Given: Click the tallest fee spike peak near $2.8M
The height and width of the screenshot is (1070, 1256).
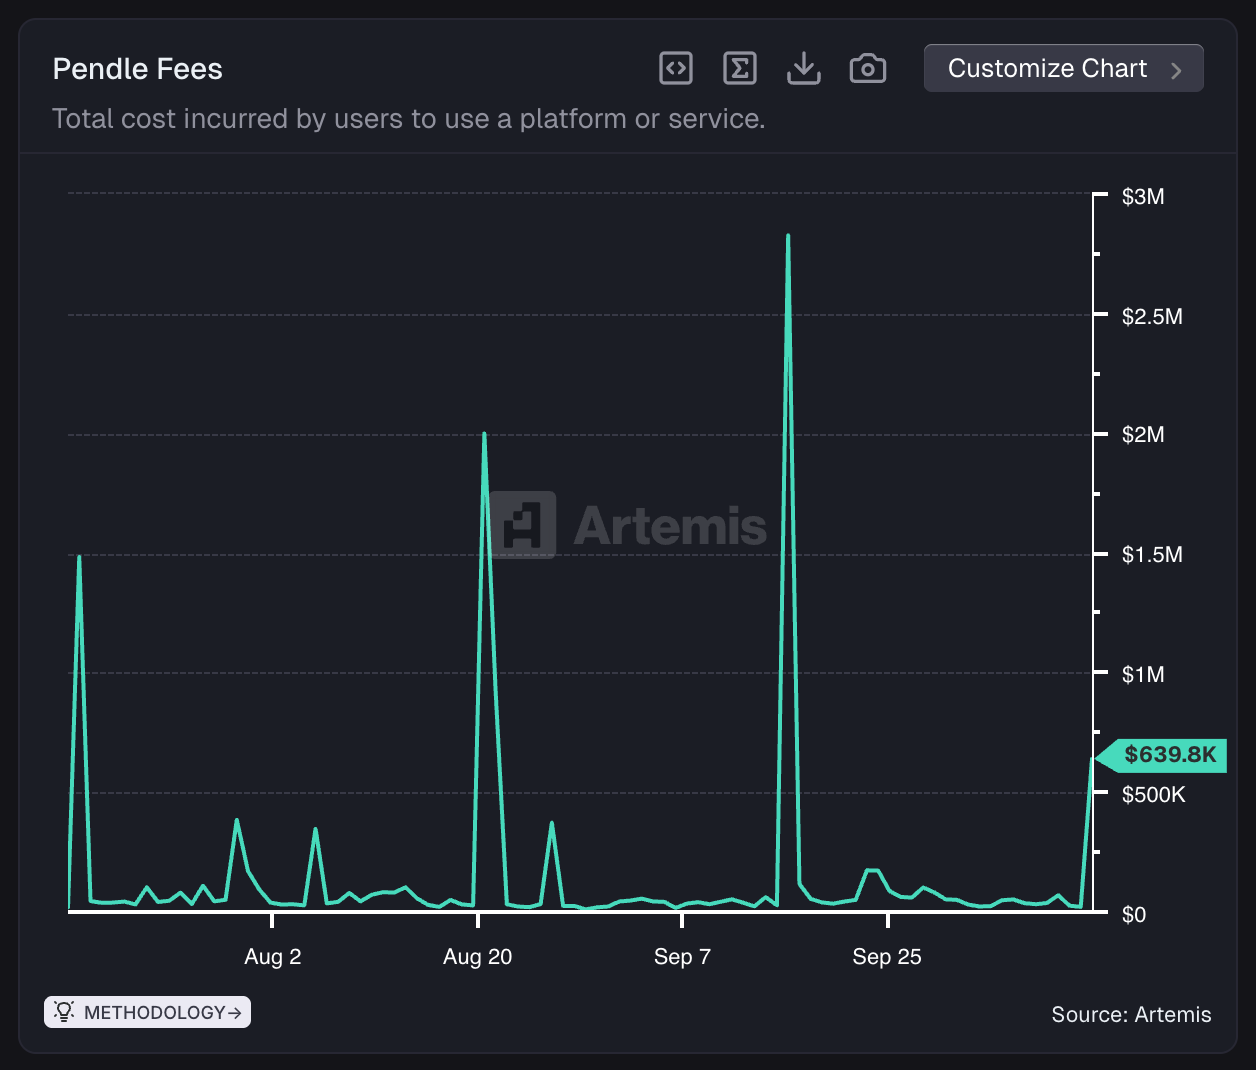Looking at the screenshot, I should click(788, 236).
